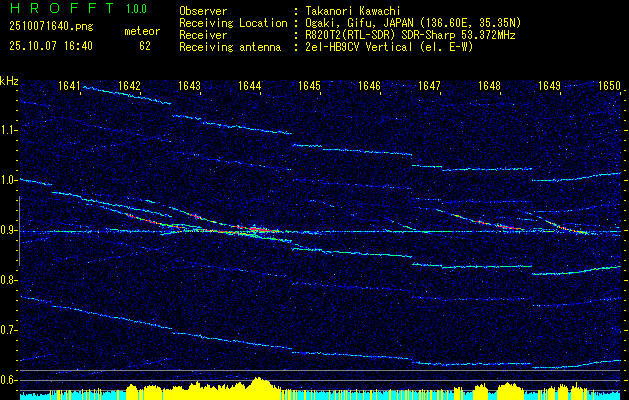Image resolution: width=629 pixels, height=400 pixels.
Task: Click the 'Receiving Location' label
Action: tap(233, 23)
